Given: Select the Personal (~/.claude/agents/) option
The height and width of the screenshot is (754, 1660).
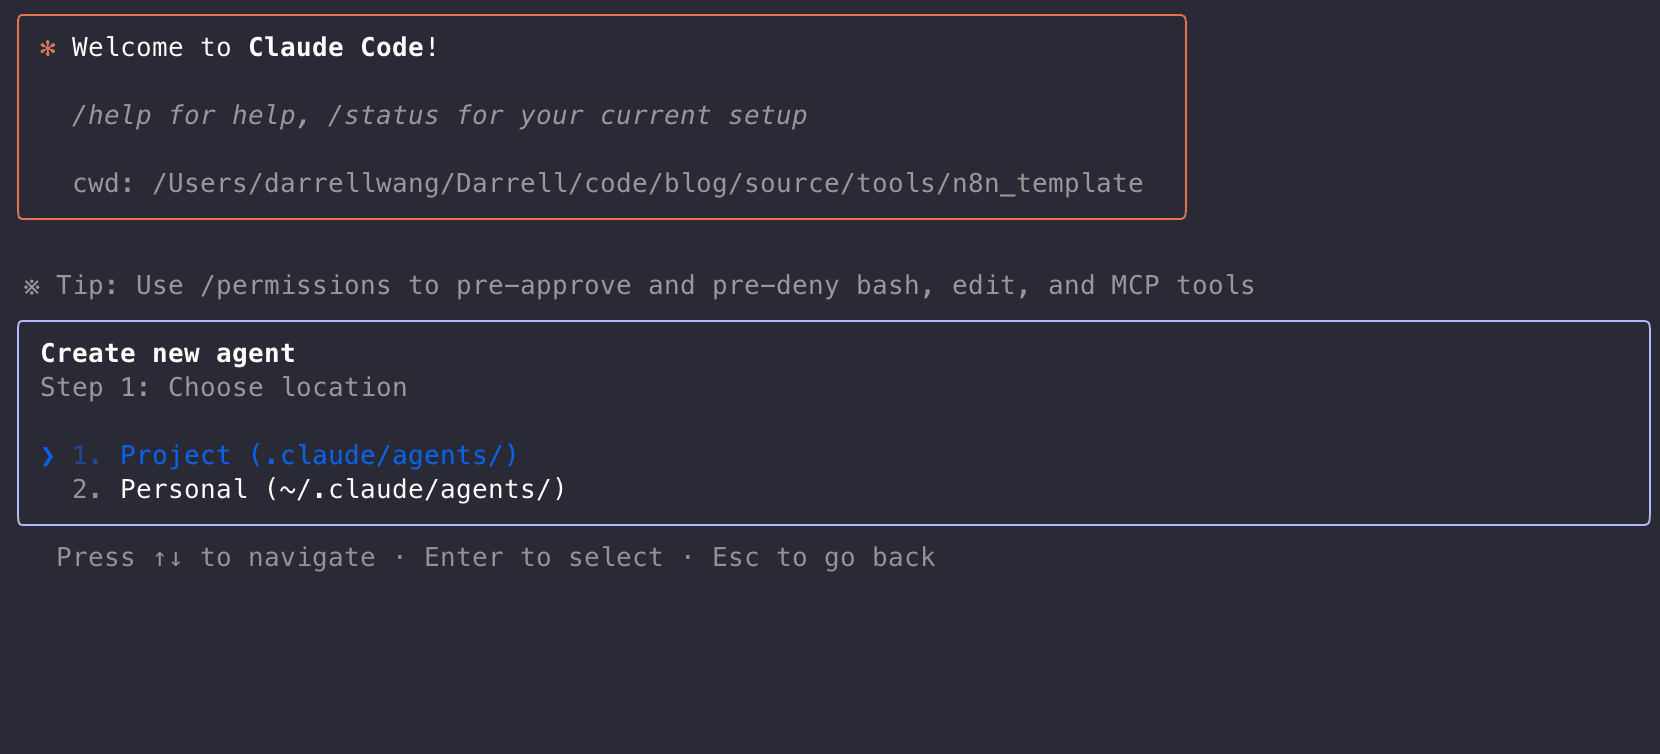Looking at the screenshot, I should pyautogui.click(x=342, y=490).
